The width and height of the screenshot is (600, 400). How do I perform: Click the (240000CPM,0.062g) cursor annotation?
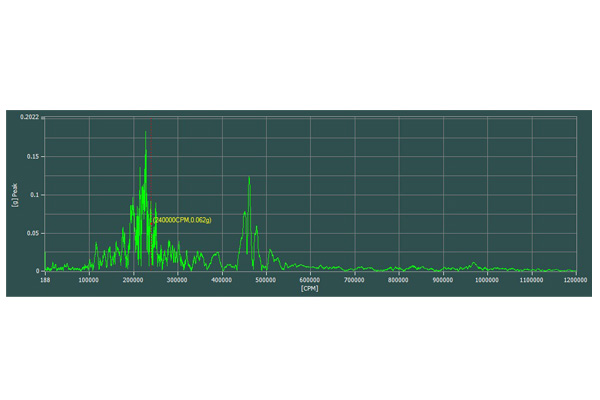[182, 219]
